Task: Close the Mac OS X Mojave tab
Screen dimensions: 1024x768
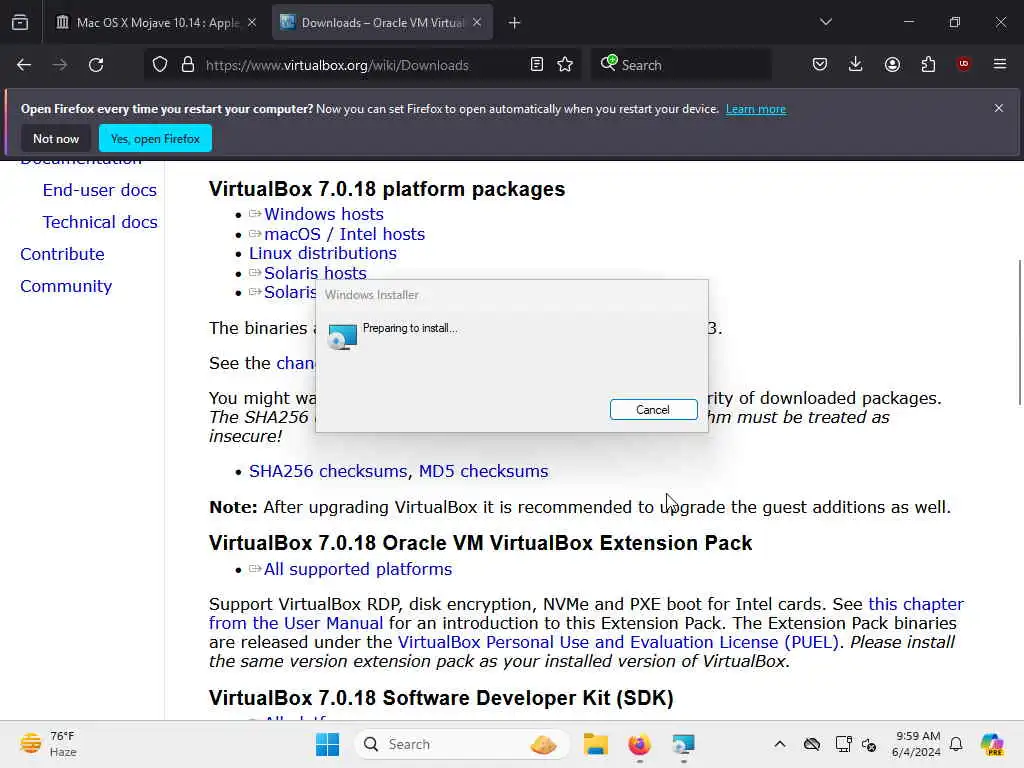Action: click(252, 23)
